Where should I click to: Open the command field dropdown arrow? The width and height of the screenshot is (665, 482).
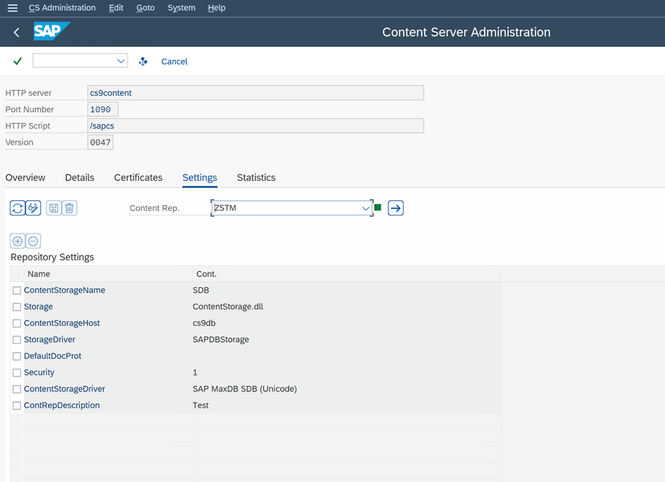click(x=121, y=61)
